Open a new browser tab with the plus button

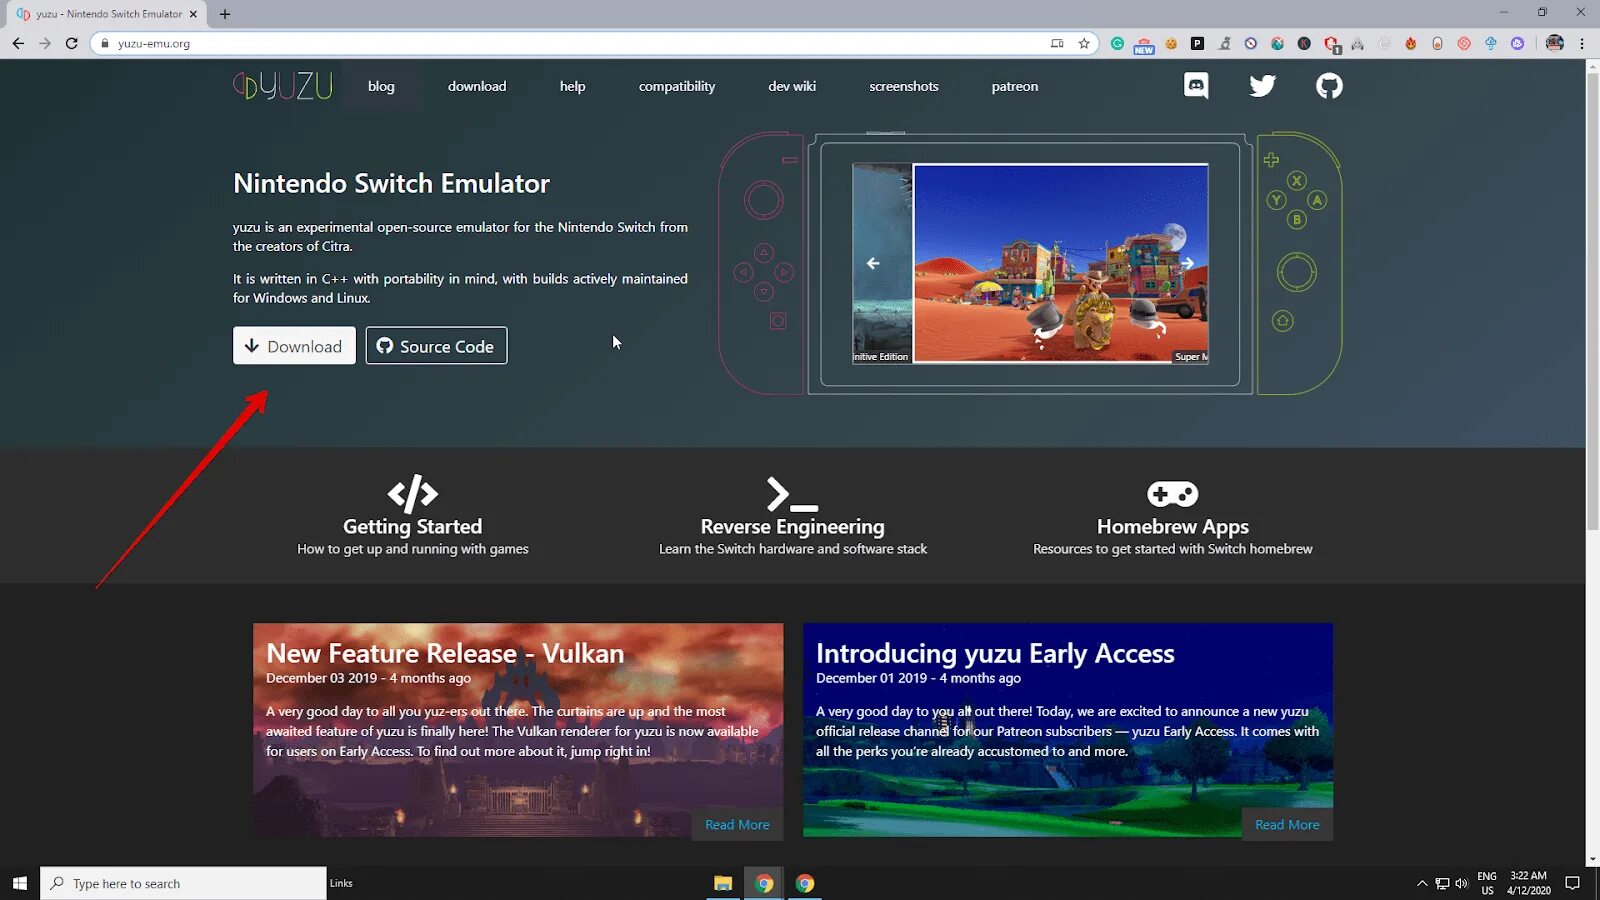(225, 14)
